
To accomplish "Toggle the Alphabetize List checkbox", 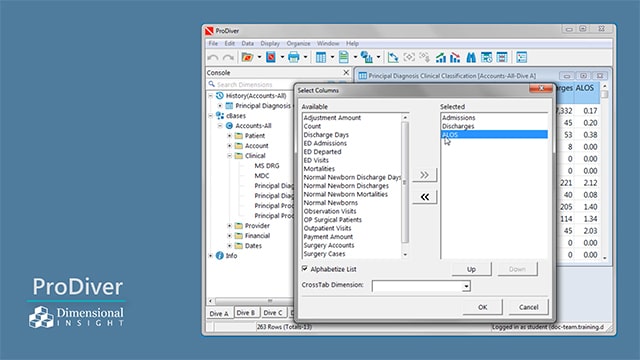I will 304,269.
